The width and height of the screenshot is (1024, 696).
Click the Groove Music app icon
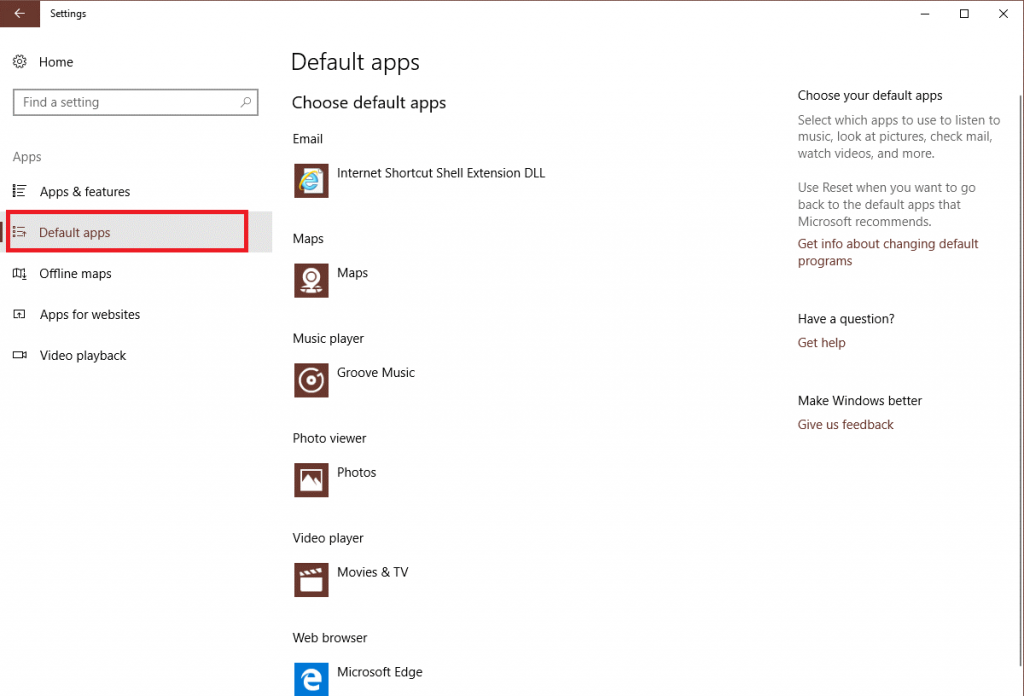click(311, 380)
